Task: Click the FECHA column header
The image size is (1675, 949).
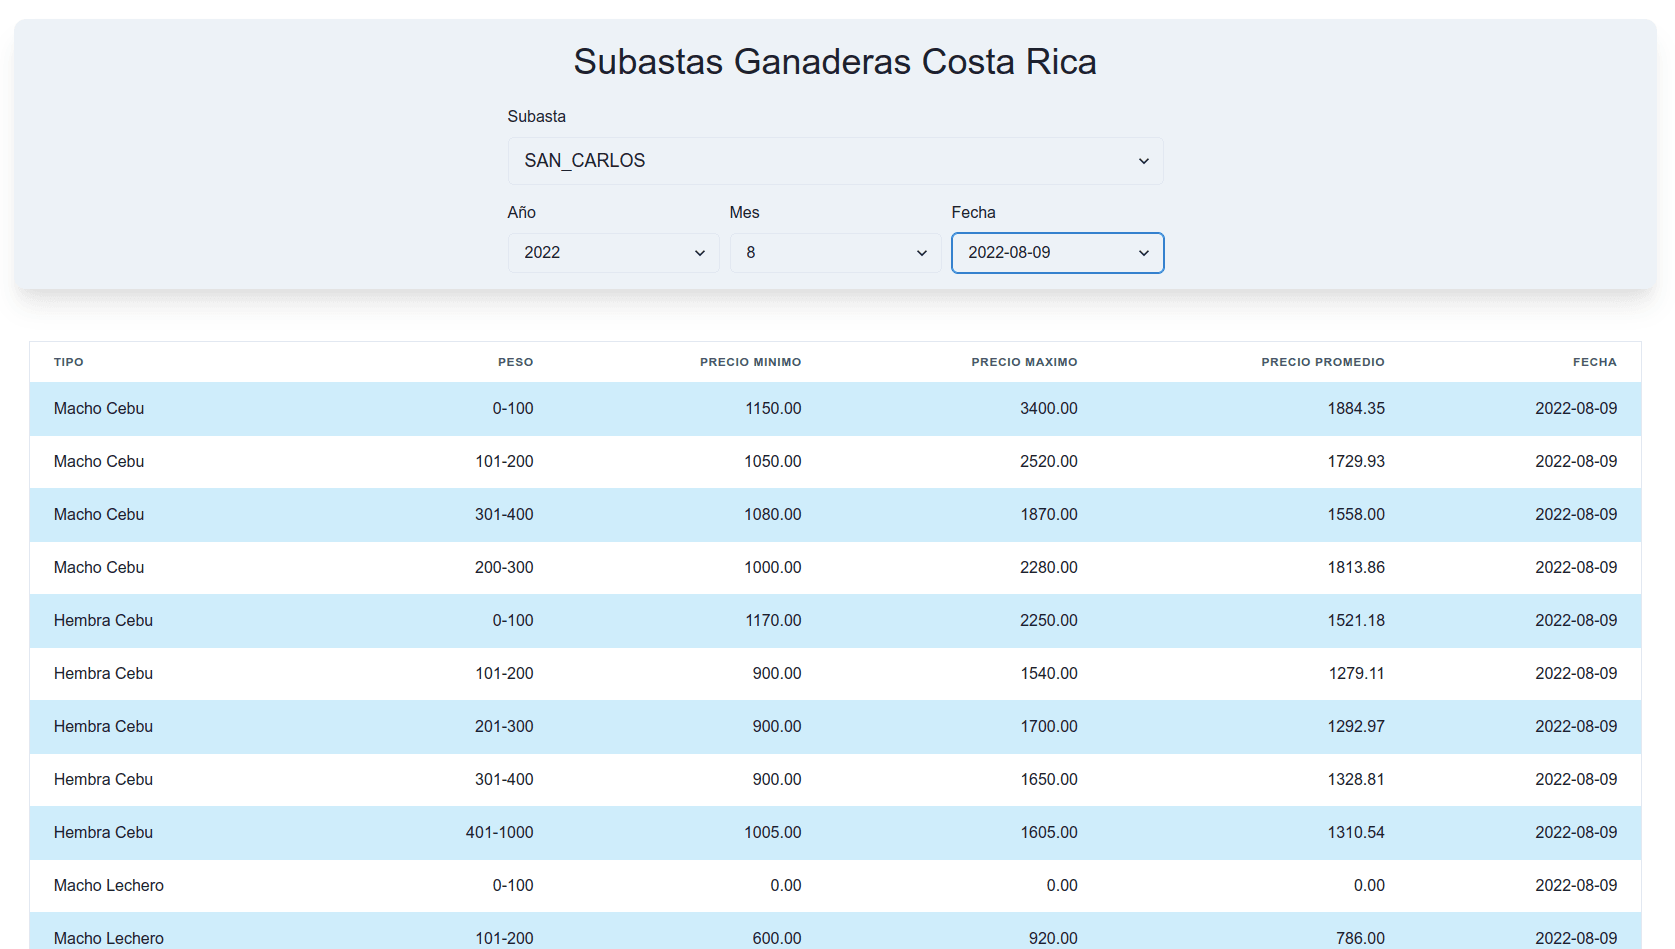Action: (1594, 362)
